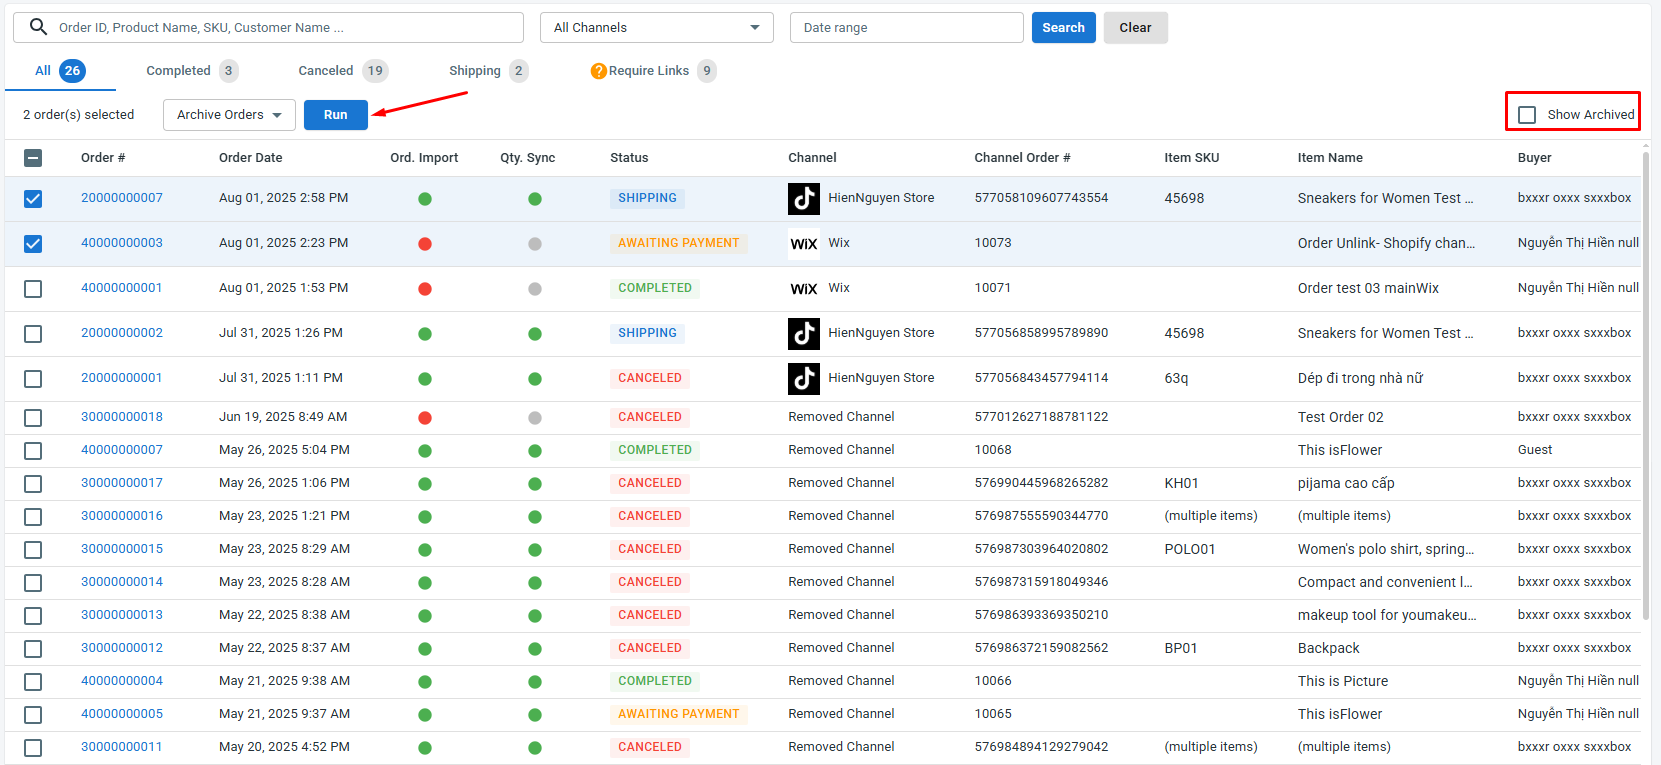Click red import status dot for order 40000000001
1661x765 pixels.
(425, 289)
